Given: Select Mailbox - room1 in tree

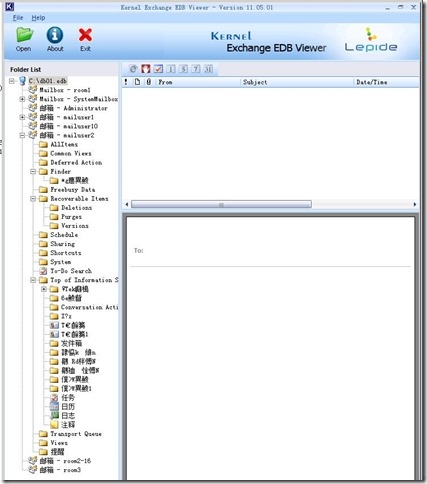Looking at the screenshot, I should point(65,90).
